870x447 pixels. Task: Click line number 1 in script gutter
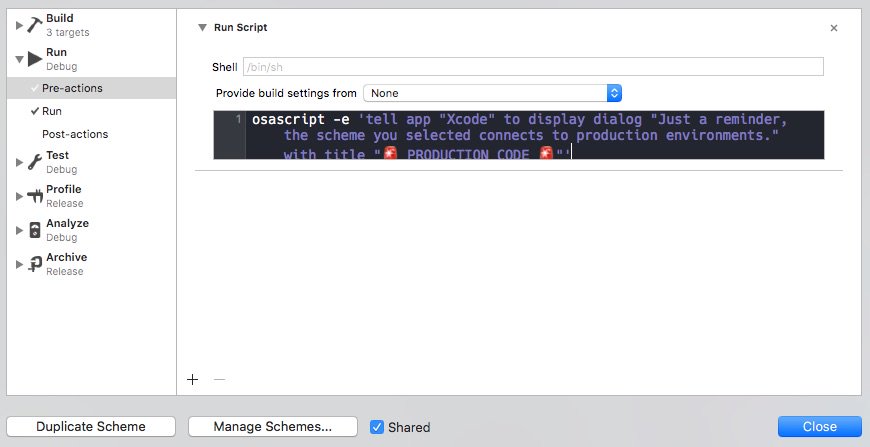[238, 119]
